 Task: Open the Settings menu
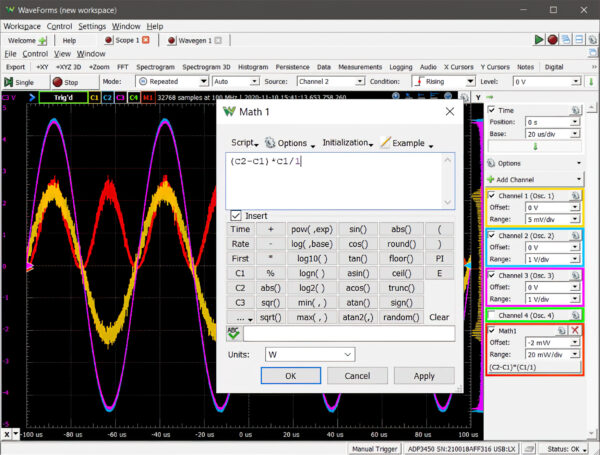[92, 25]
